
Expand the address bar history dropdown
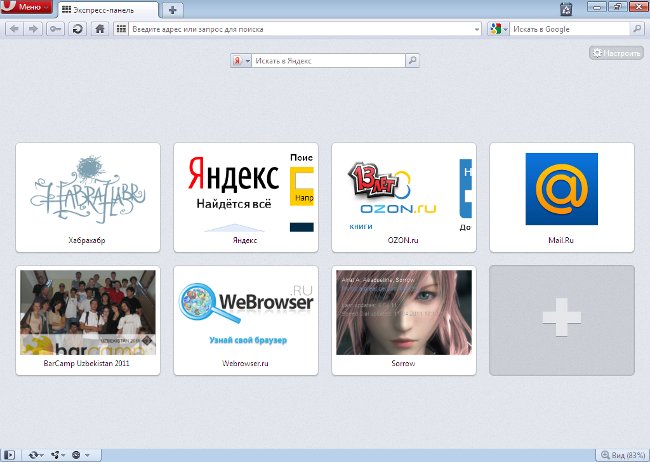[476, 29]
